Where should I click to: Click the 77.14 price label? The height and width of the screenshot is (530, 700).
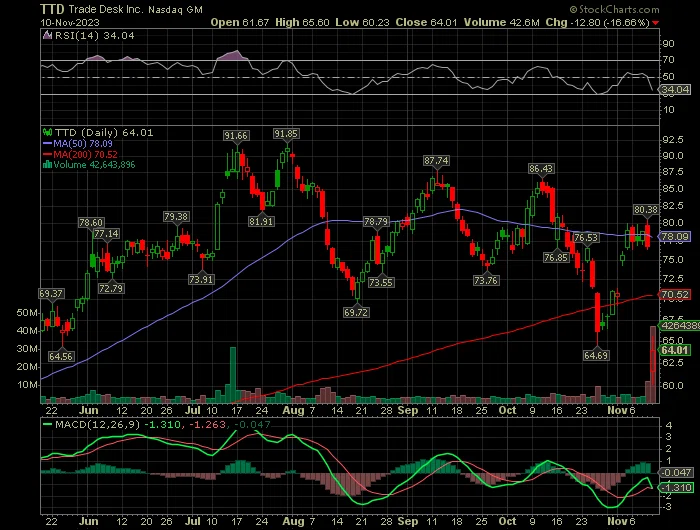point(106,234)
